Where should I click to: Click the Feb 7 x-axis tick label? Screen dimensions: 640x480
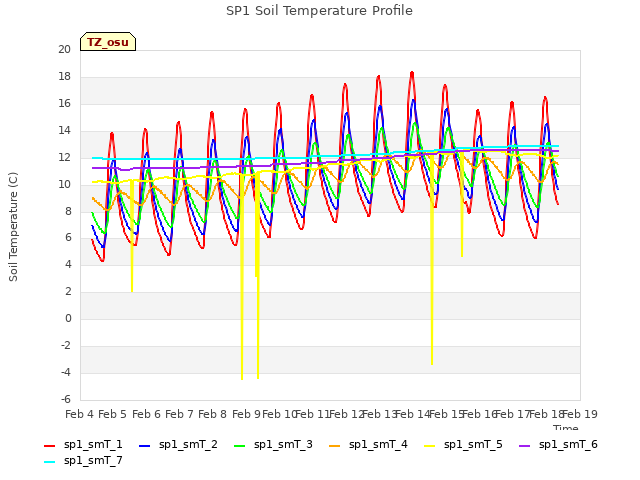coord(179,414)
